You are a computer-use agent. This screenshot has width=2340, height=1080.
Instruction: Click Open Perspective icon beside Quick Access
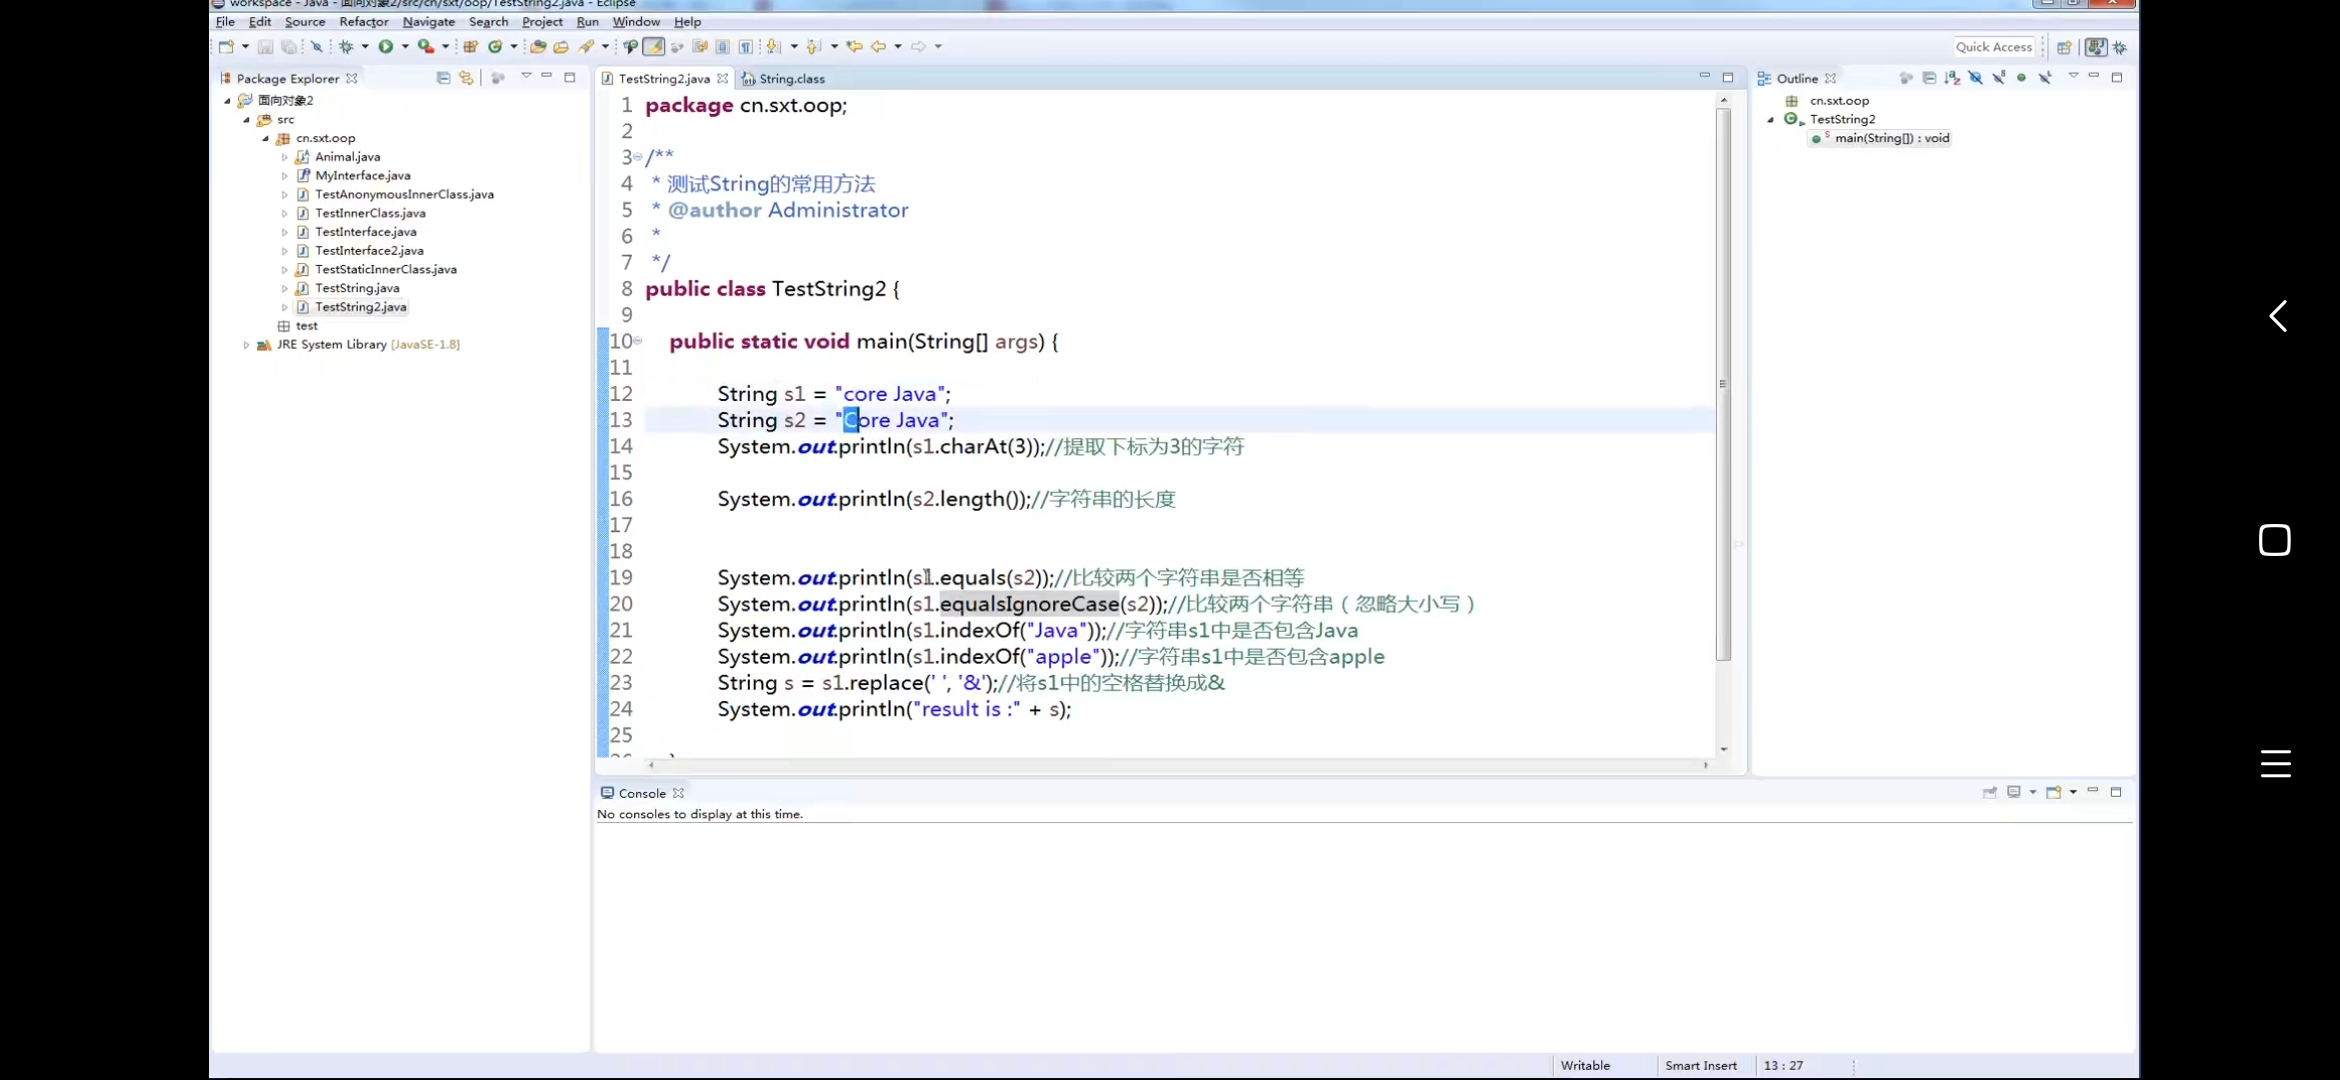(x=2064, y=47)
